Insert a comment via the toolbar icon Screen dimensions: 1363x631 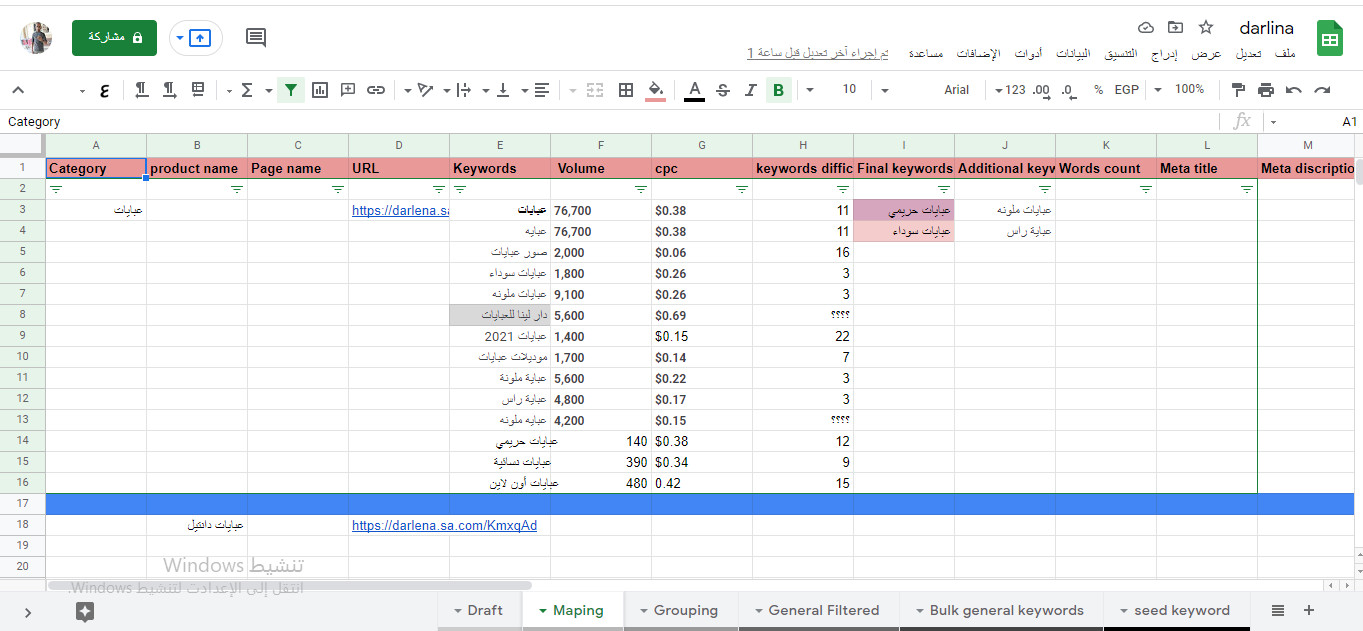(x=348, y=89)
